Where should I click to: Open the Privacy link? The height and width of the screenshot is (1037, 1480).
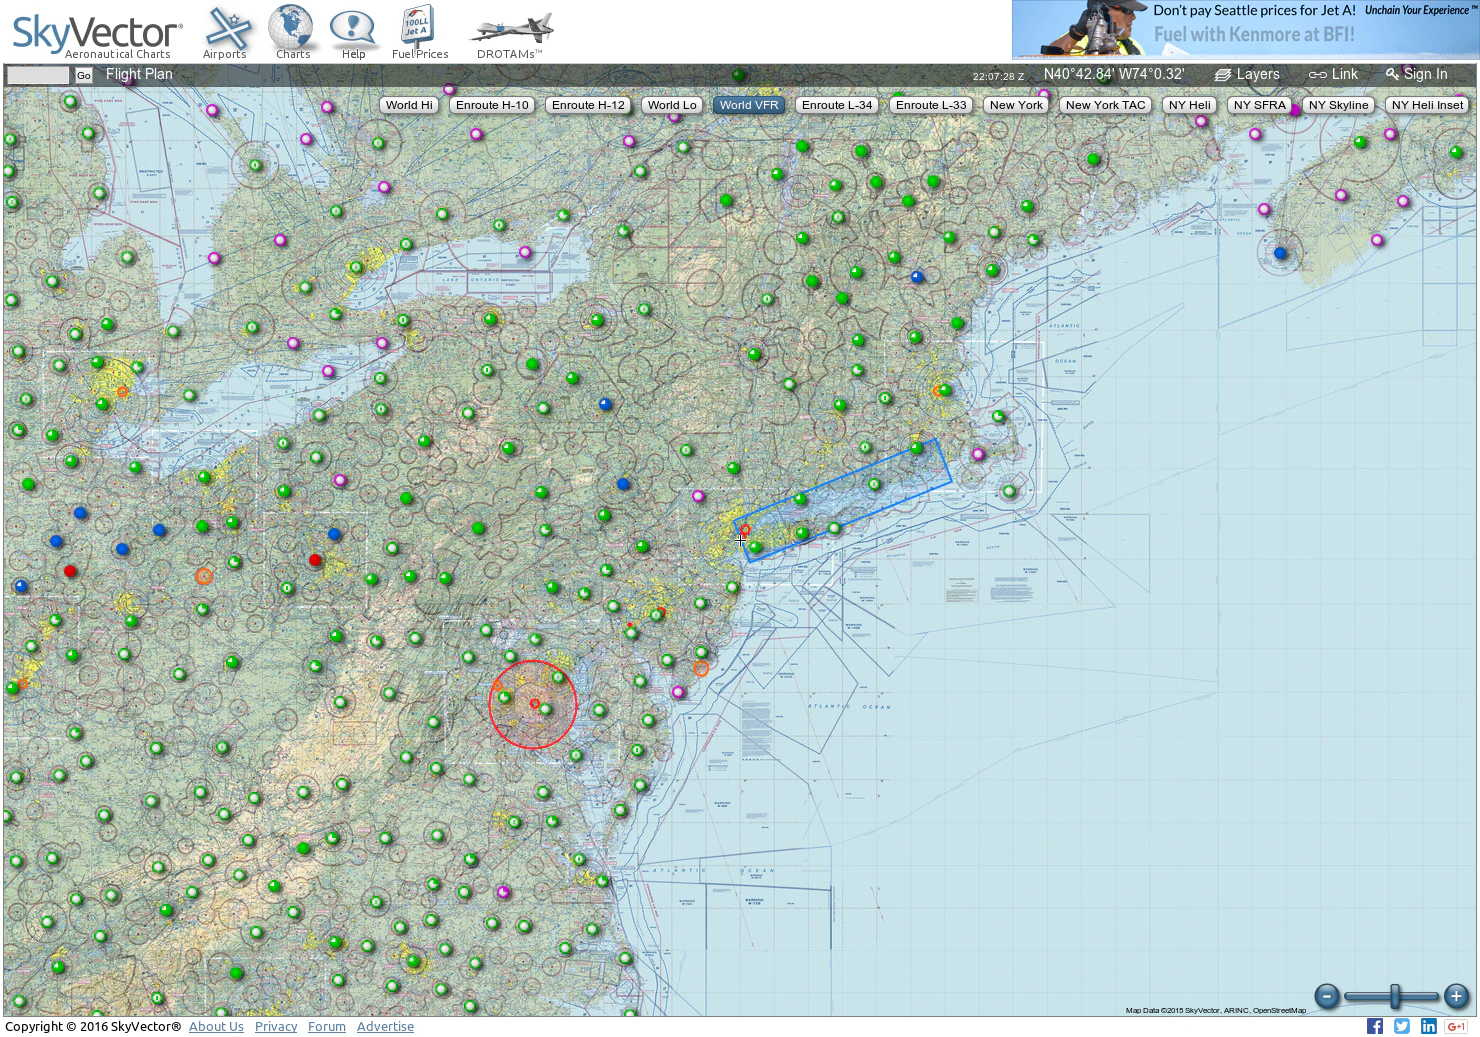[x=276, y=1026]
